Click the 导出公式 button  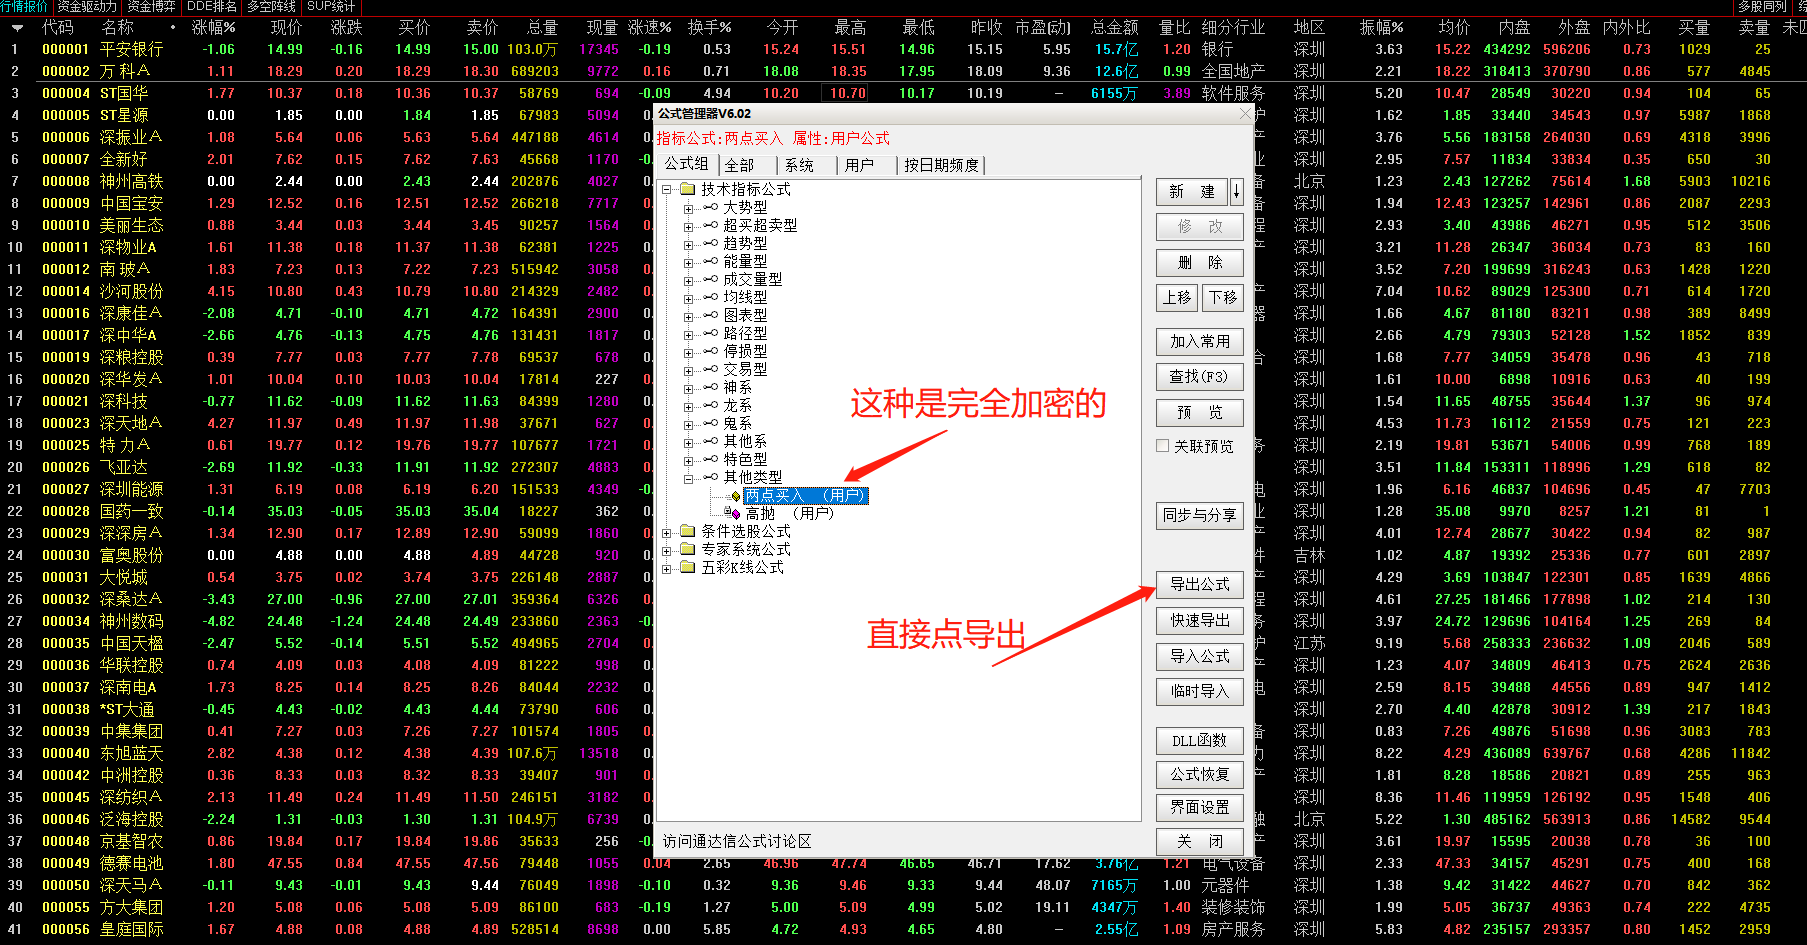1200,584
